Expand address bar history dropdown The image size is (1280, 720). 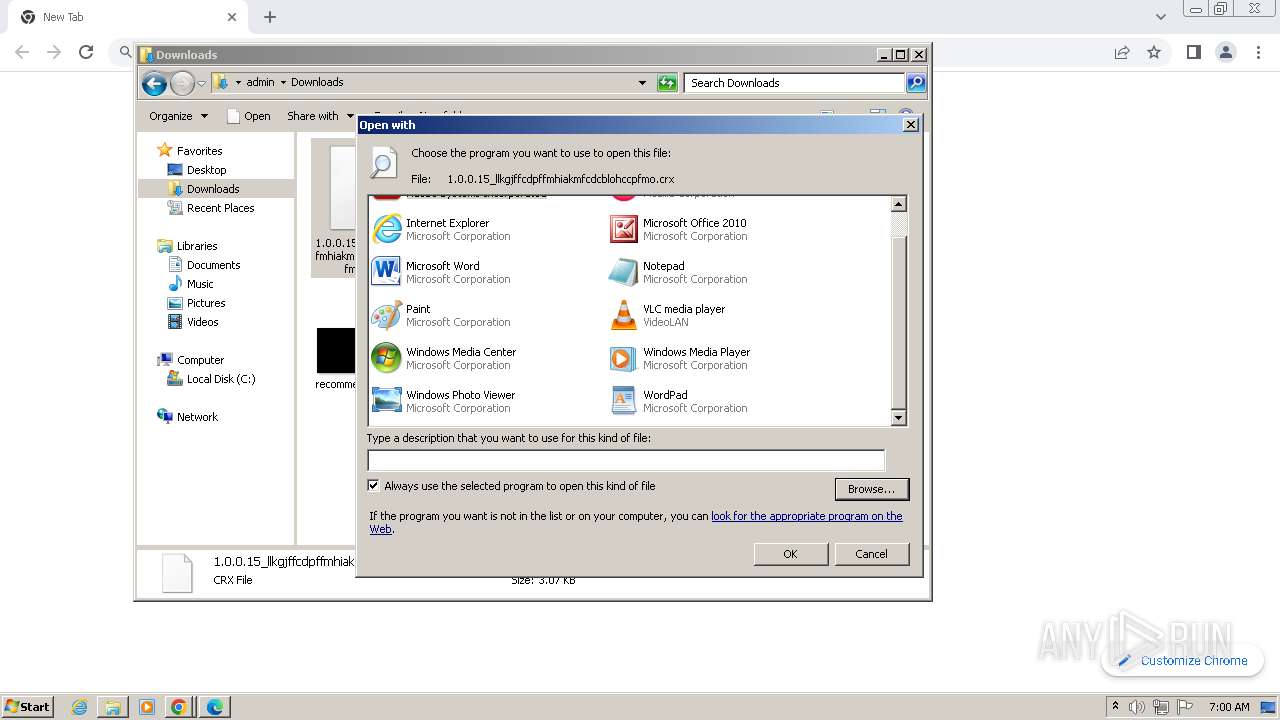tap(642, 83)
